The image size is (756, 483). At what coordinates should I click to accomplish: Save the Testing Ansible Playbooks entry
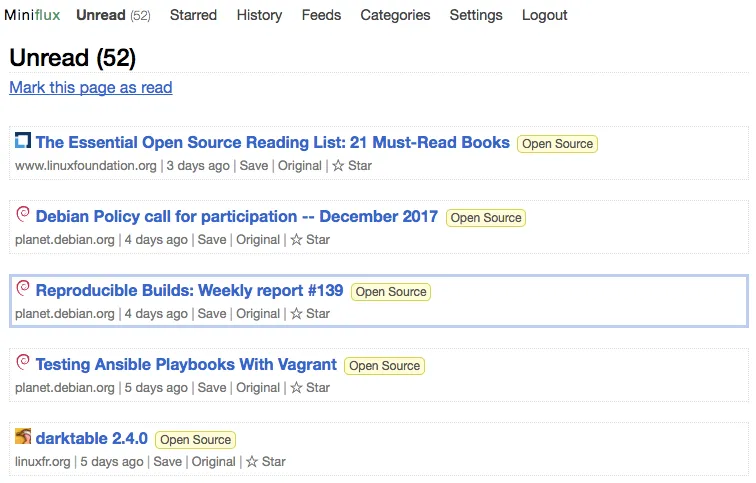tap(212, 388)
